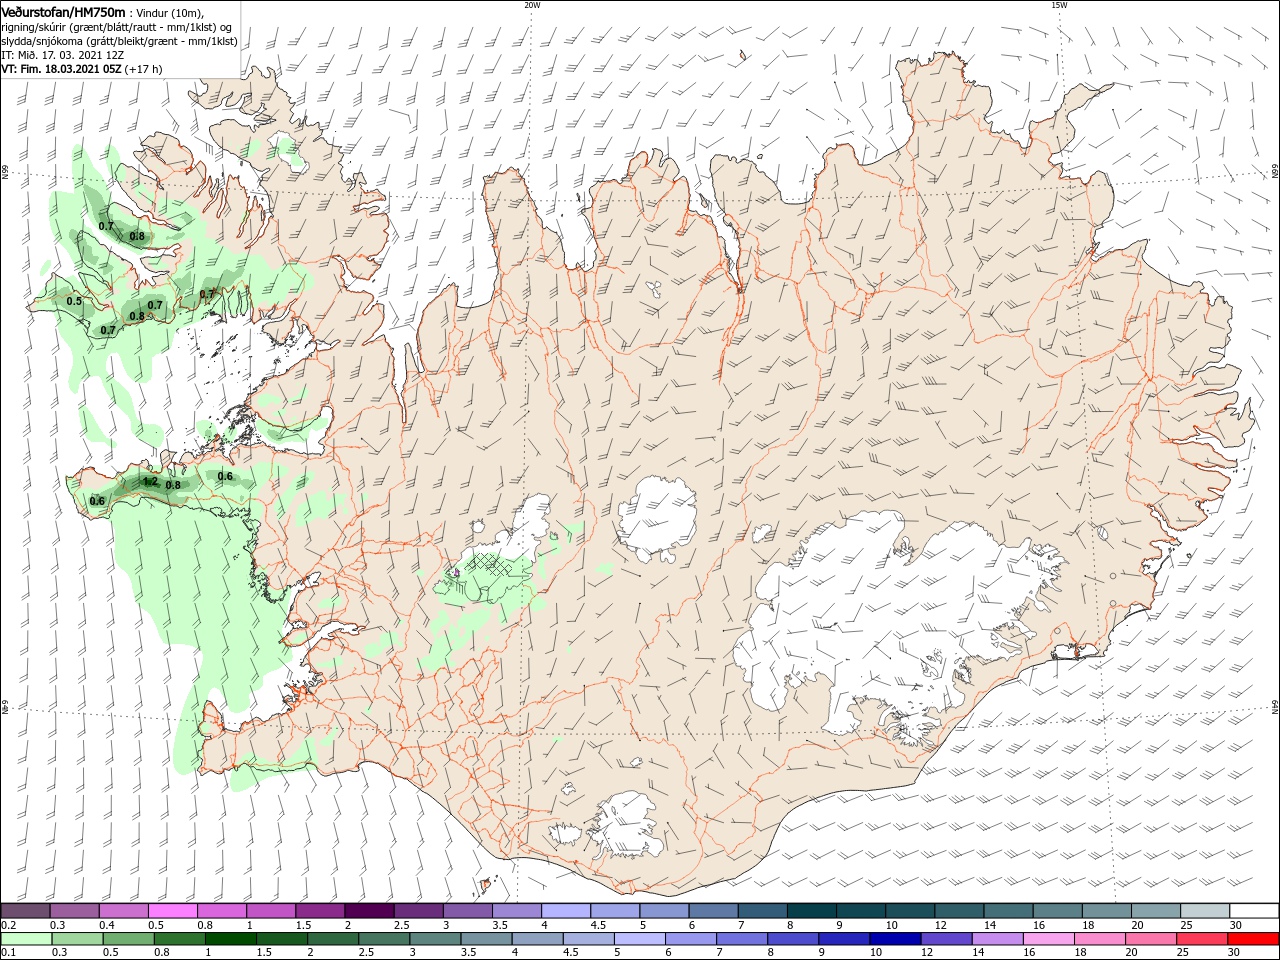Click the 'rigning/skúrir' legend description line
This screenshot has width=1280, height=960.
[x=117, y=27]
